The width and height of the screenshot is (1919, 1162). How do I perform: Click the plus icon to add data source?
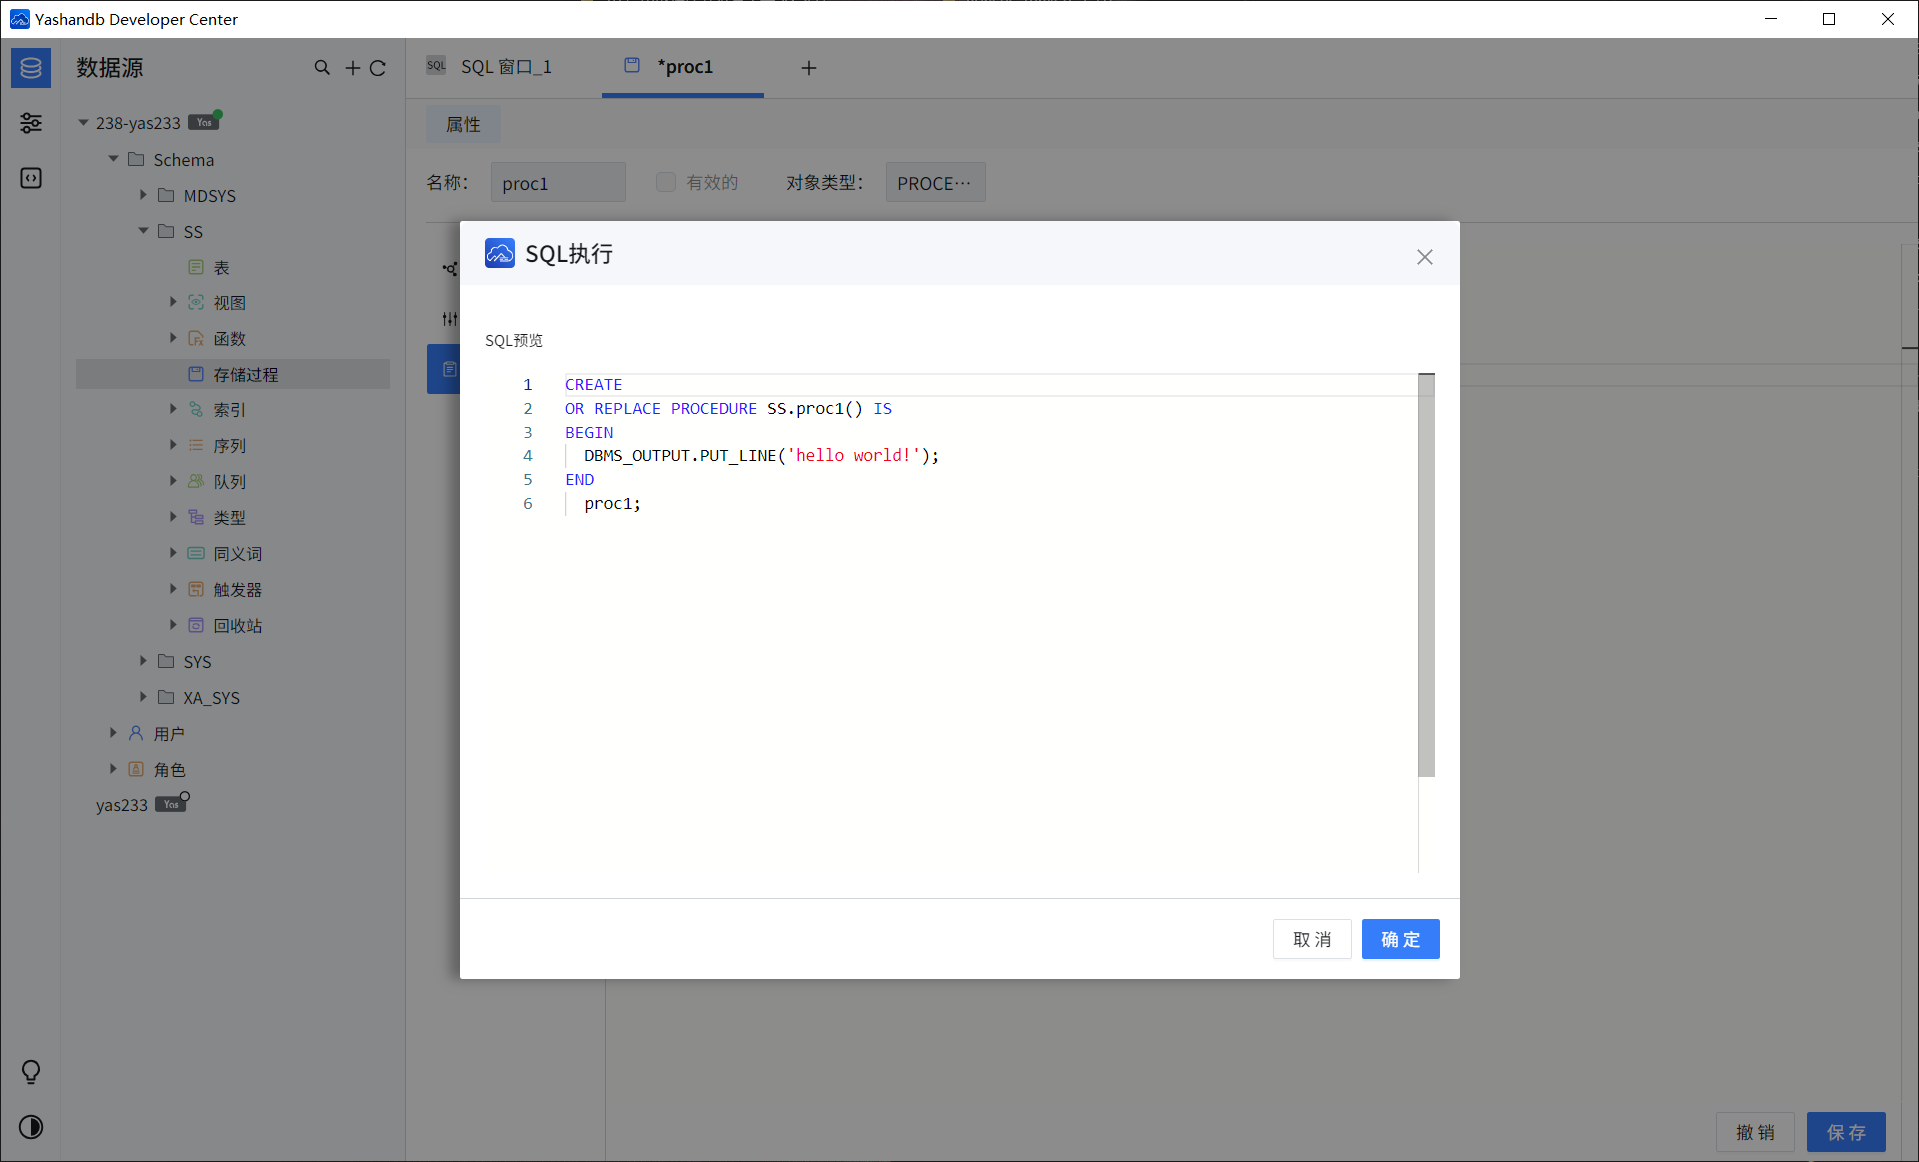pyautogui.click(x=352, y=68)
